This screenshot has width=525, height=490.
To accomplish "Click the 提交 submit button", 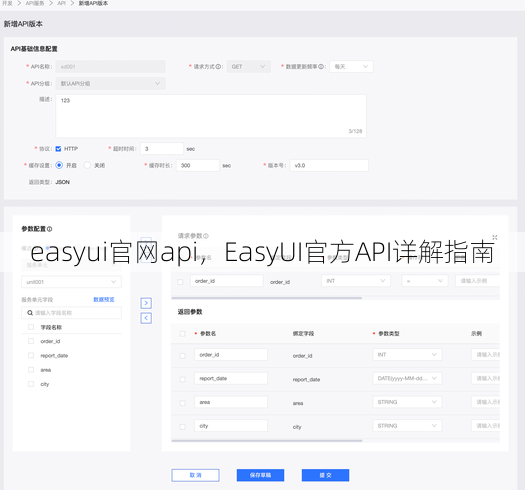I will (x=325, y=475).
